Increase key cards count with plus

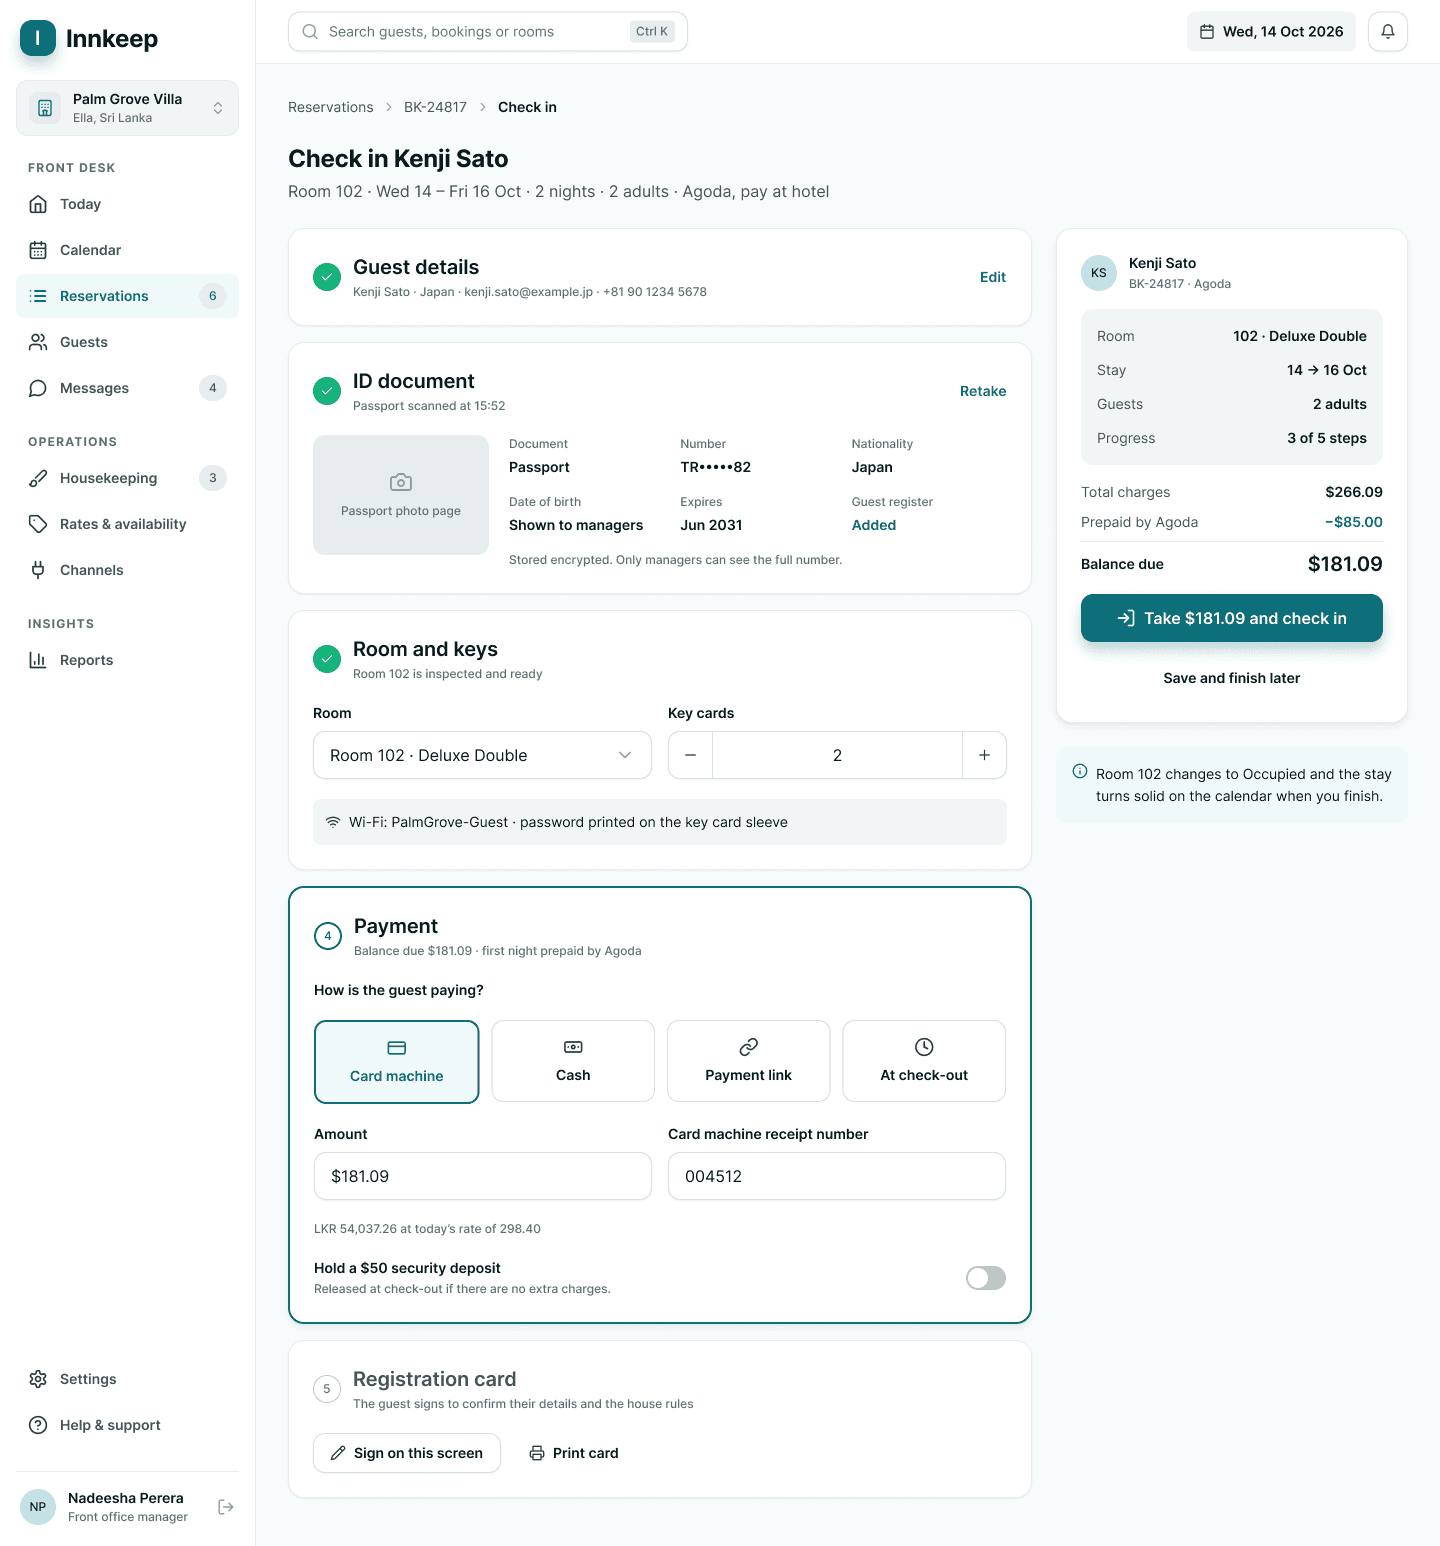pyautogui.click(x=984, y=755)
